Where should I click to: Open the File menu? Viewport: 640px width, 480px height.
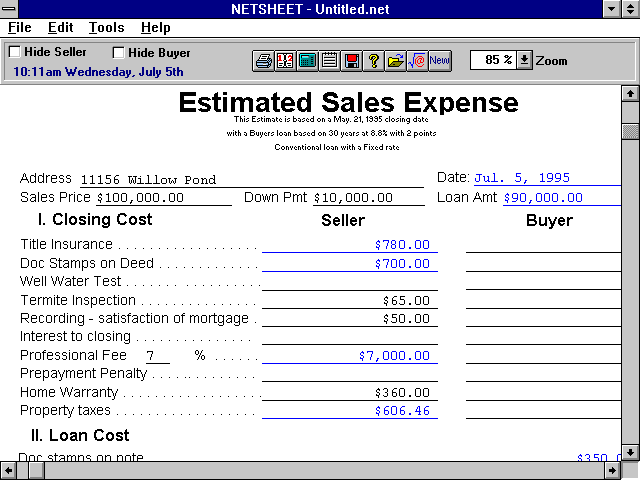coord(20,28)
